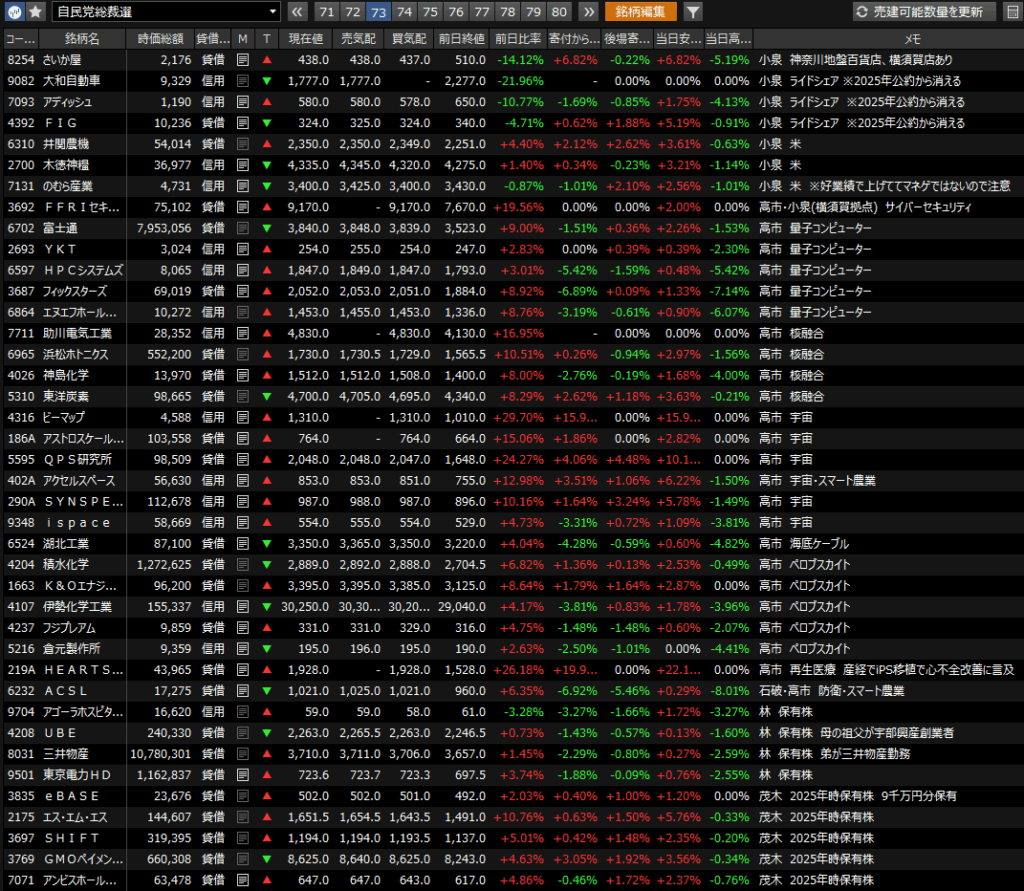This screenshot has height=891, width=1024.
Task: Click the orange 銘柄編集 button
Action: [640, 12]
